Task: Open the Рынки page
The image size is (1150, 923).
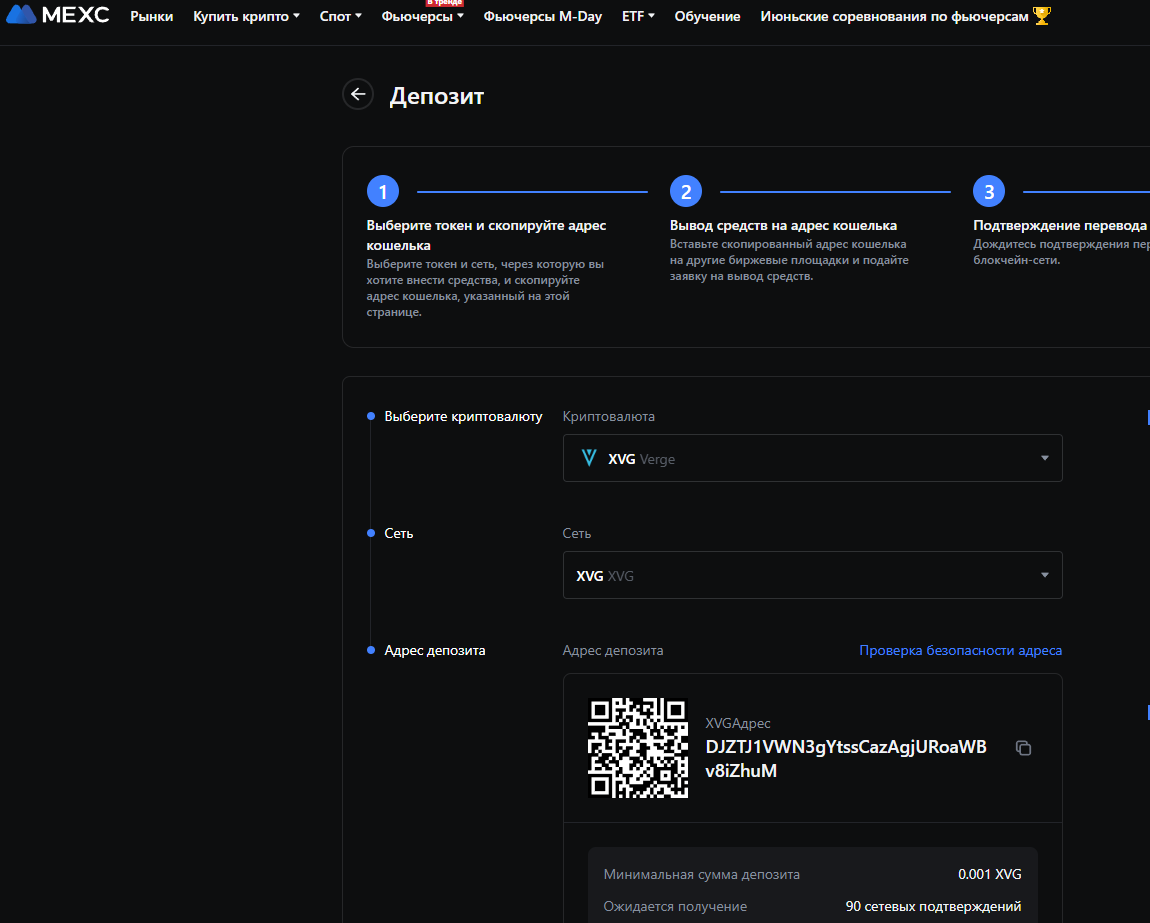Action: tap(152, 16)
